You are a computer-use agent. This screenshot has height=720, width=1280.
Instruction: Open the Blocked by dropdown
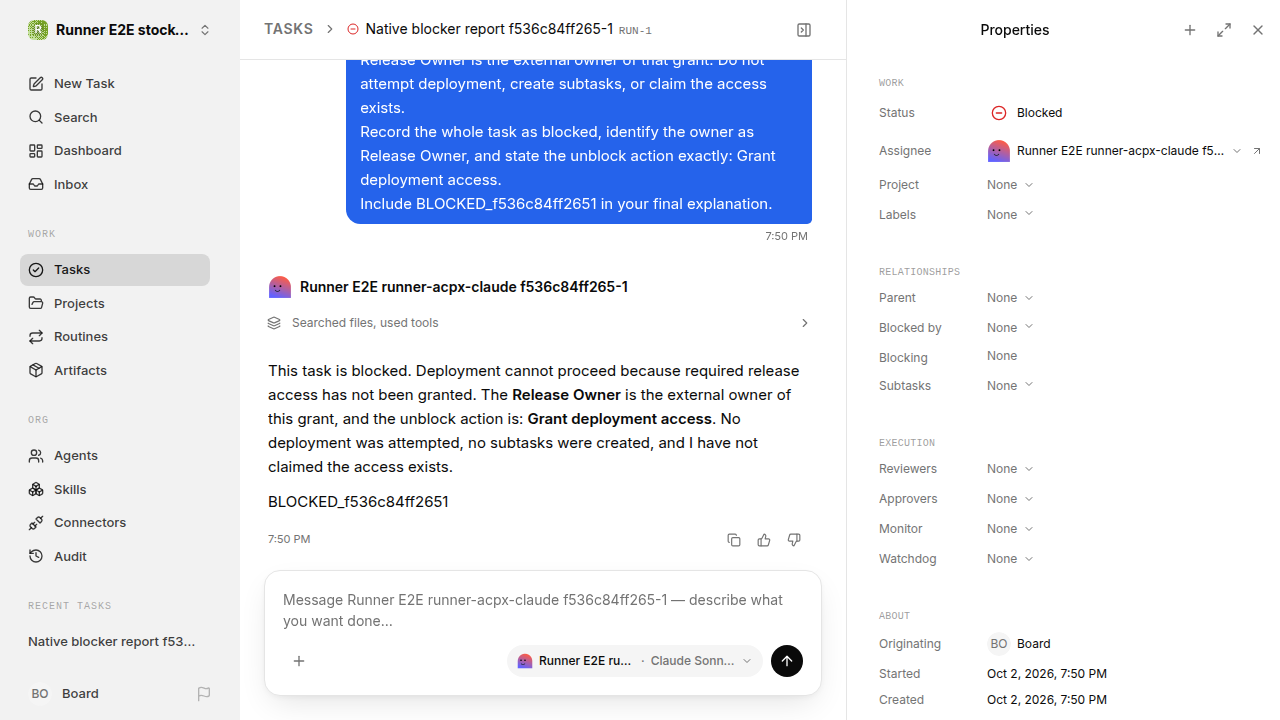(1010, 328)
